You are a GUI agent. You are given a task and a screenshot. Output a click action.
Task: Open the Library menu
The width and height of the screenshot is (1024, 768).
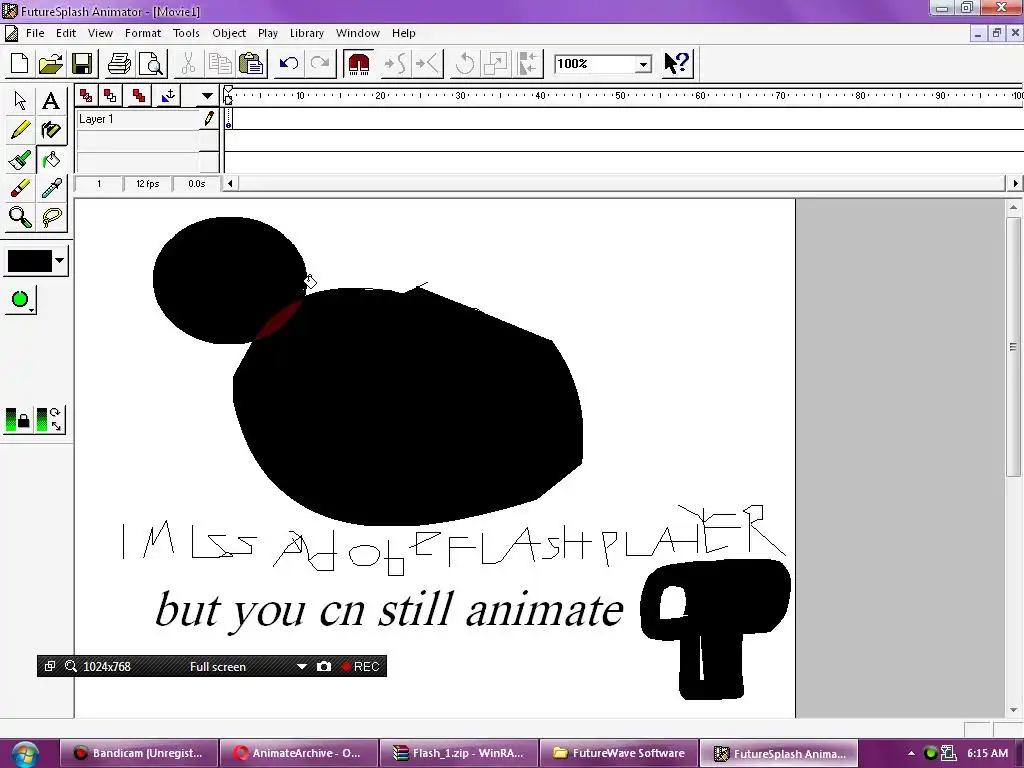[x=306, y=33]
